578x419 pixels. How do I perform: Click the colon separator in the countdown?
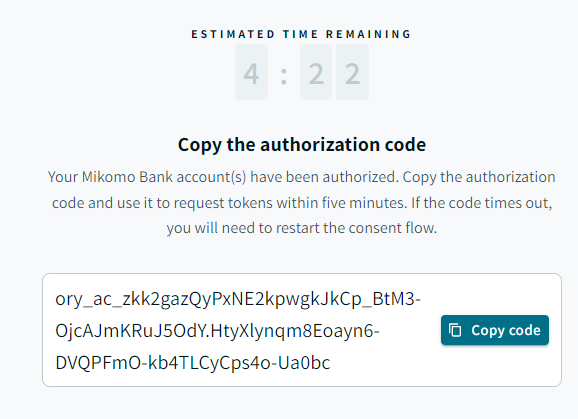click(283, 76)
